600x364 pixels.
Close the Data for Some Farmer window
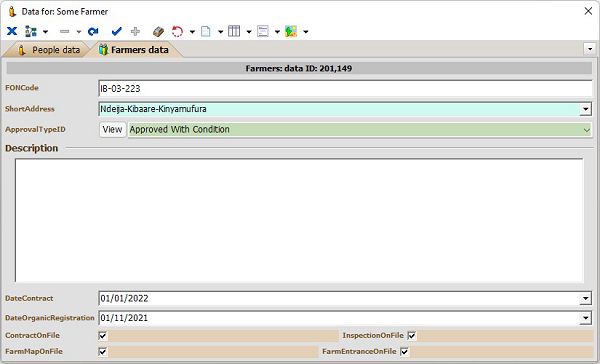click(589, 11)
